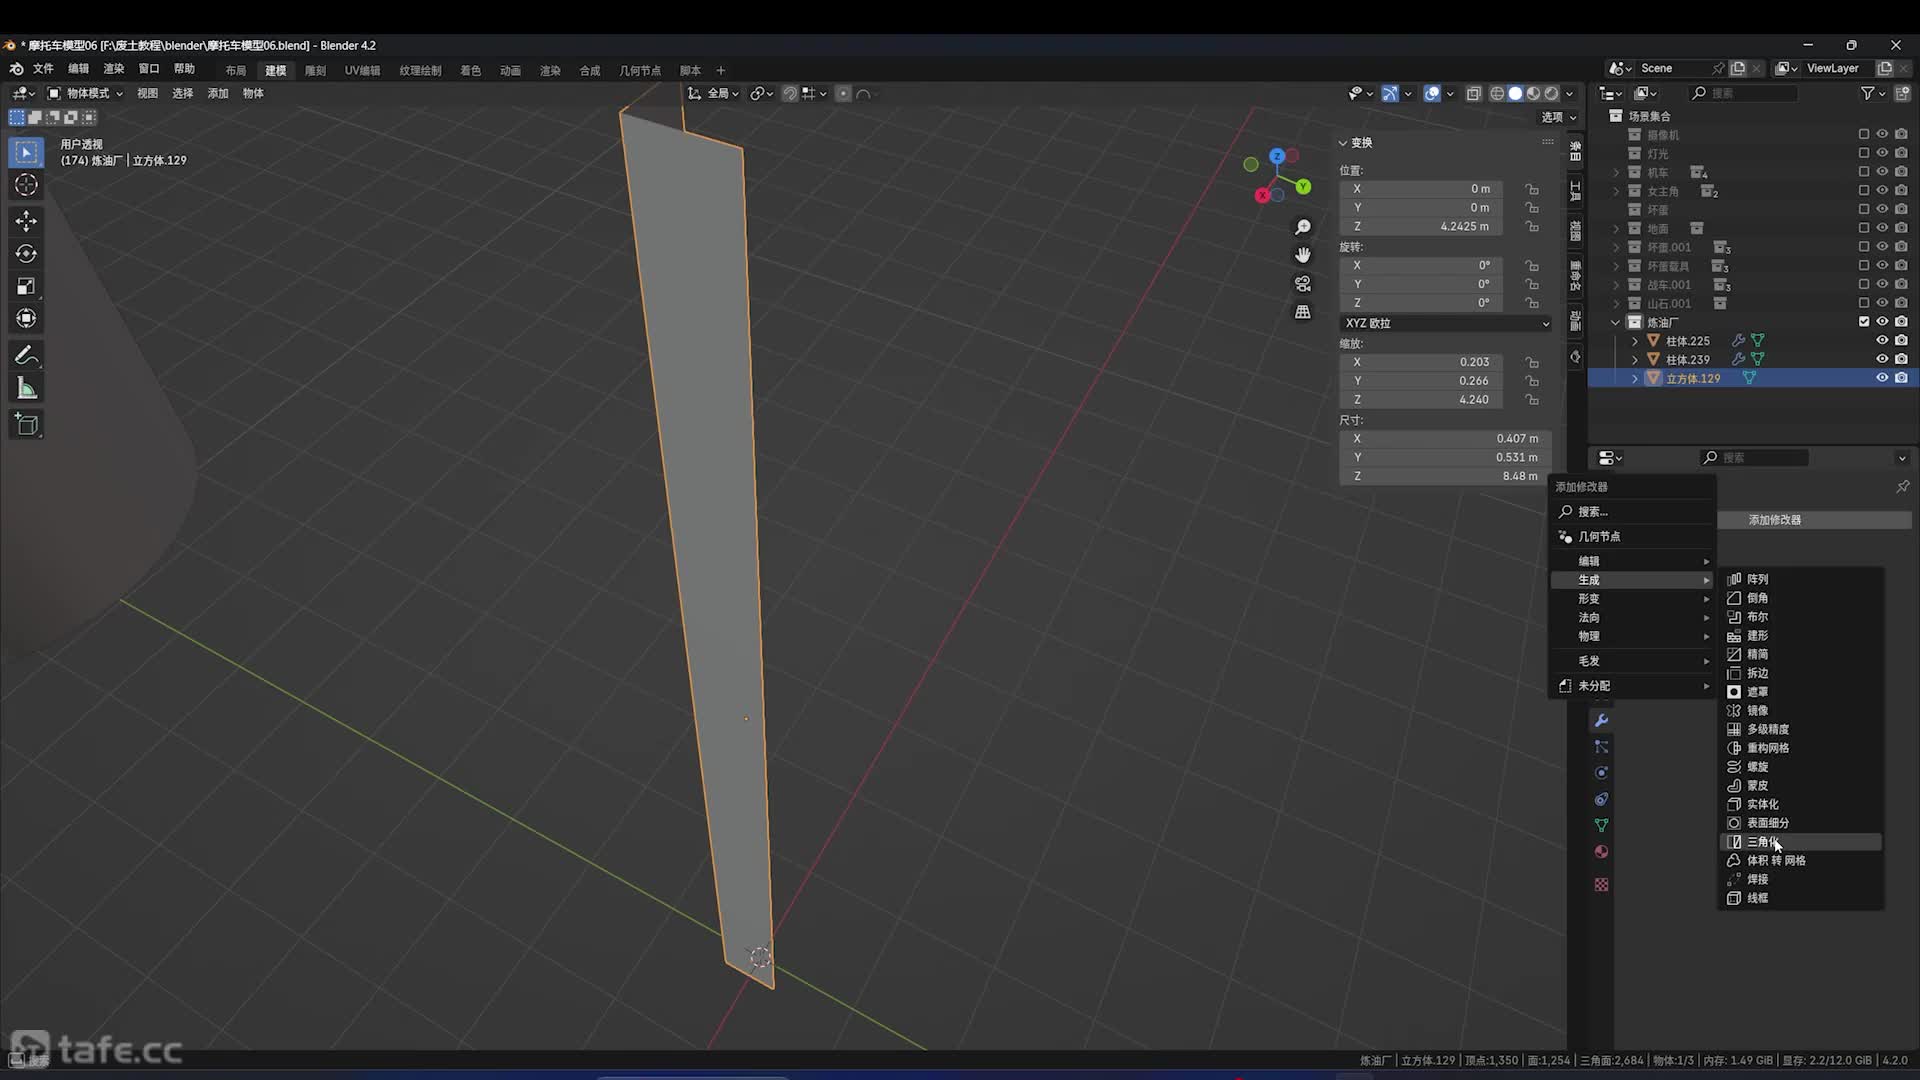Open the 形变 modifier submenu
The width and height of the screenshot is (1920, 1080).
1632,599
